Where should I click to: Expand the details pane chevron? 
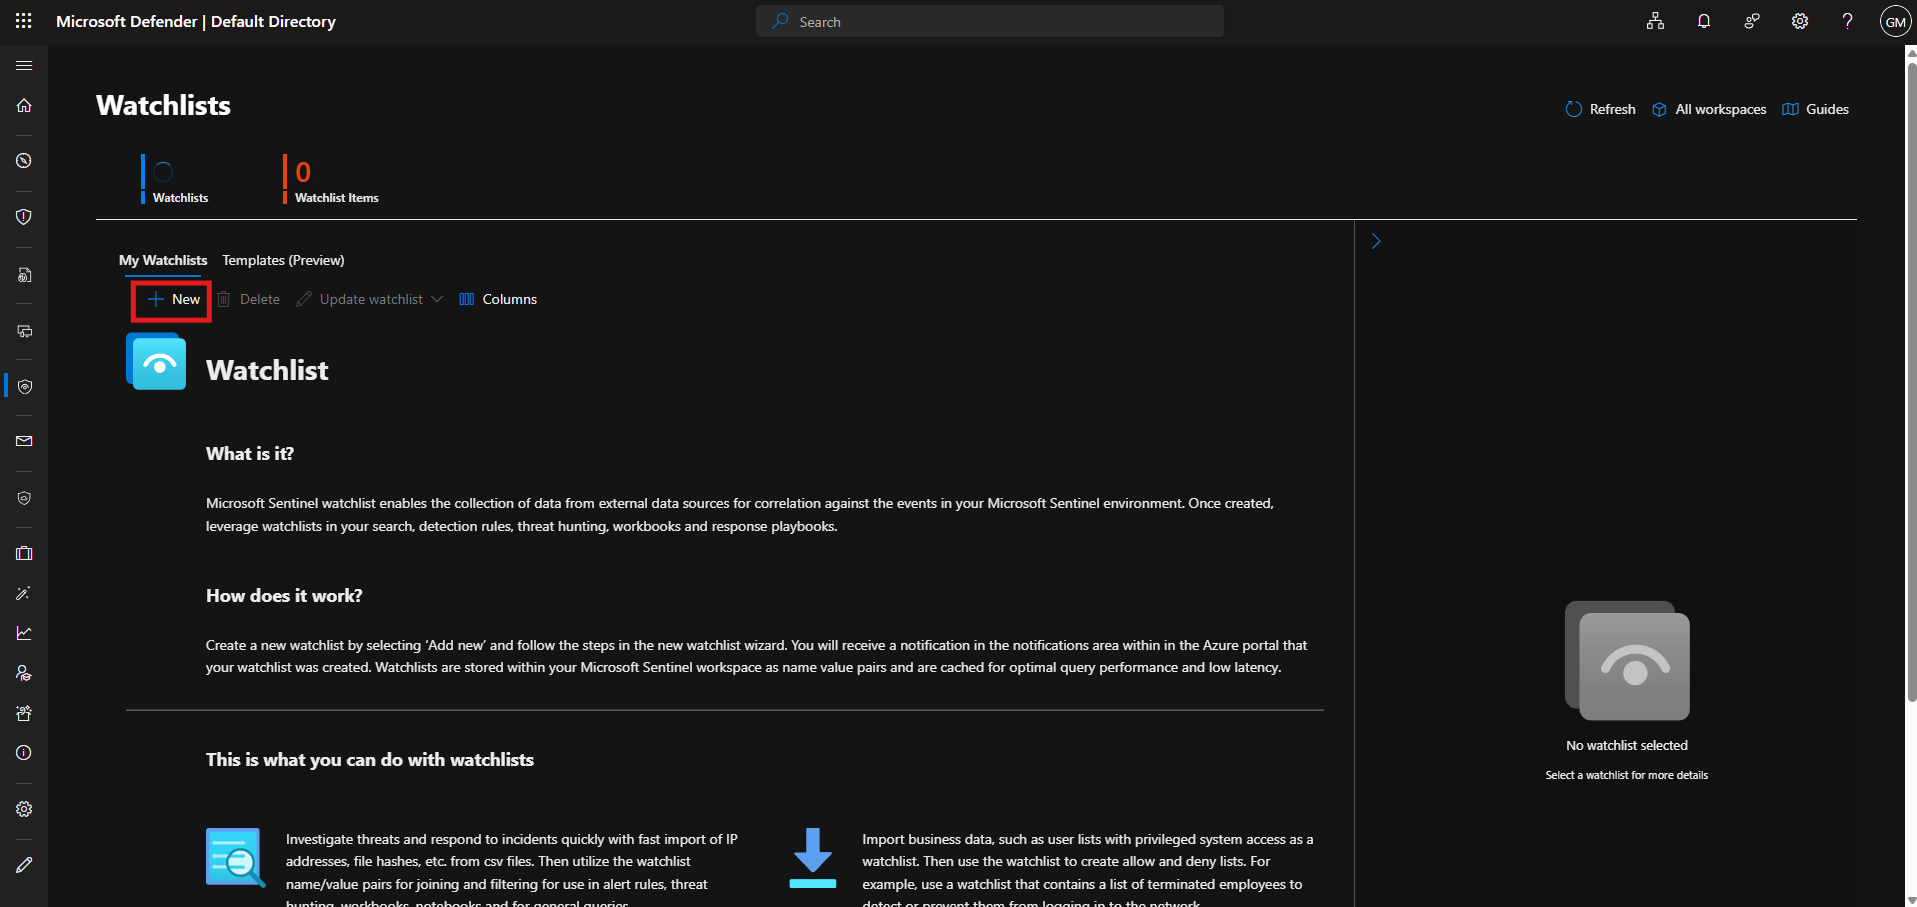click(1376, 241)
